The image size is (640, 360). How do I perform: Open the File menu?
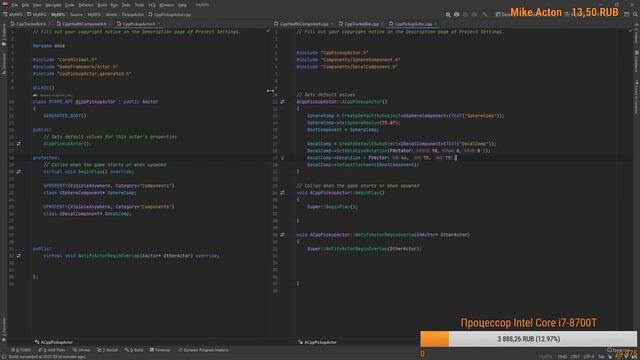click(15, 5)
